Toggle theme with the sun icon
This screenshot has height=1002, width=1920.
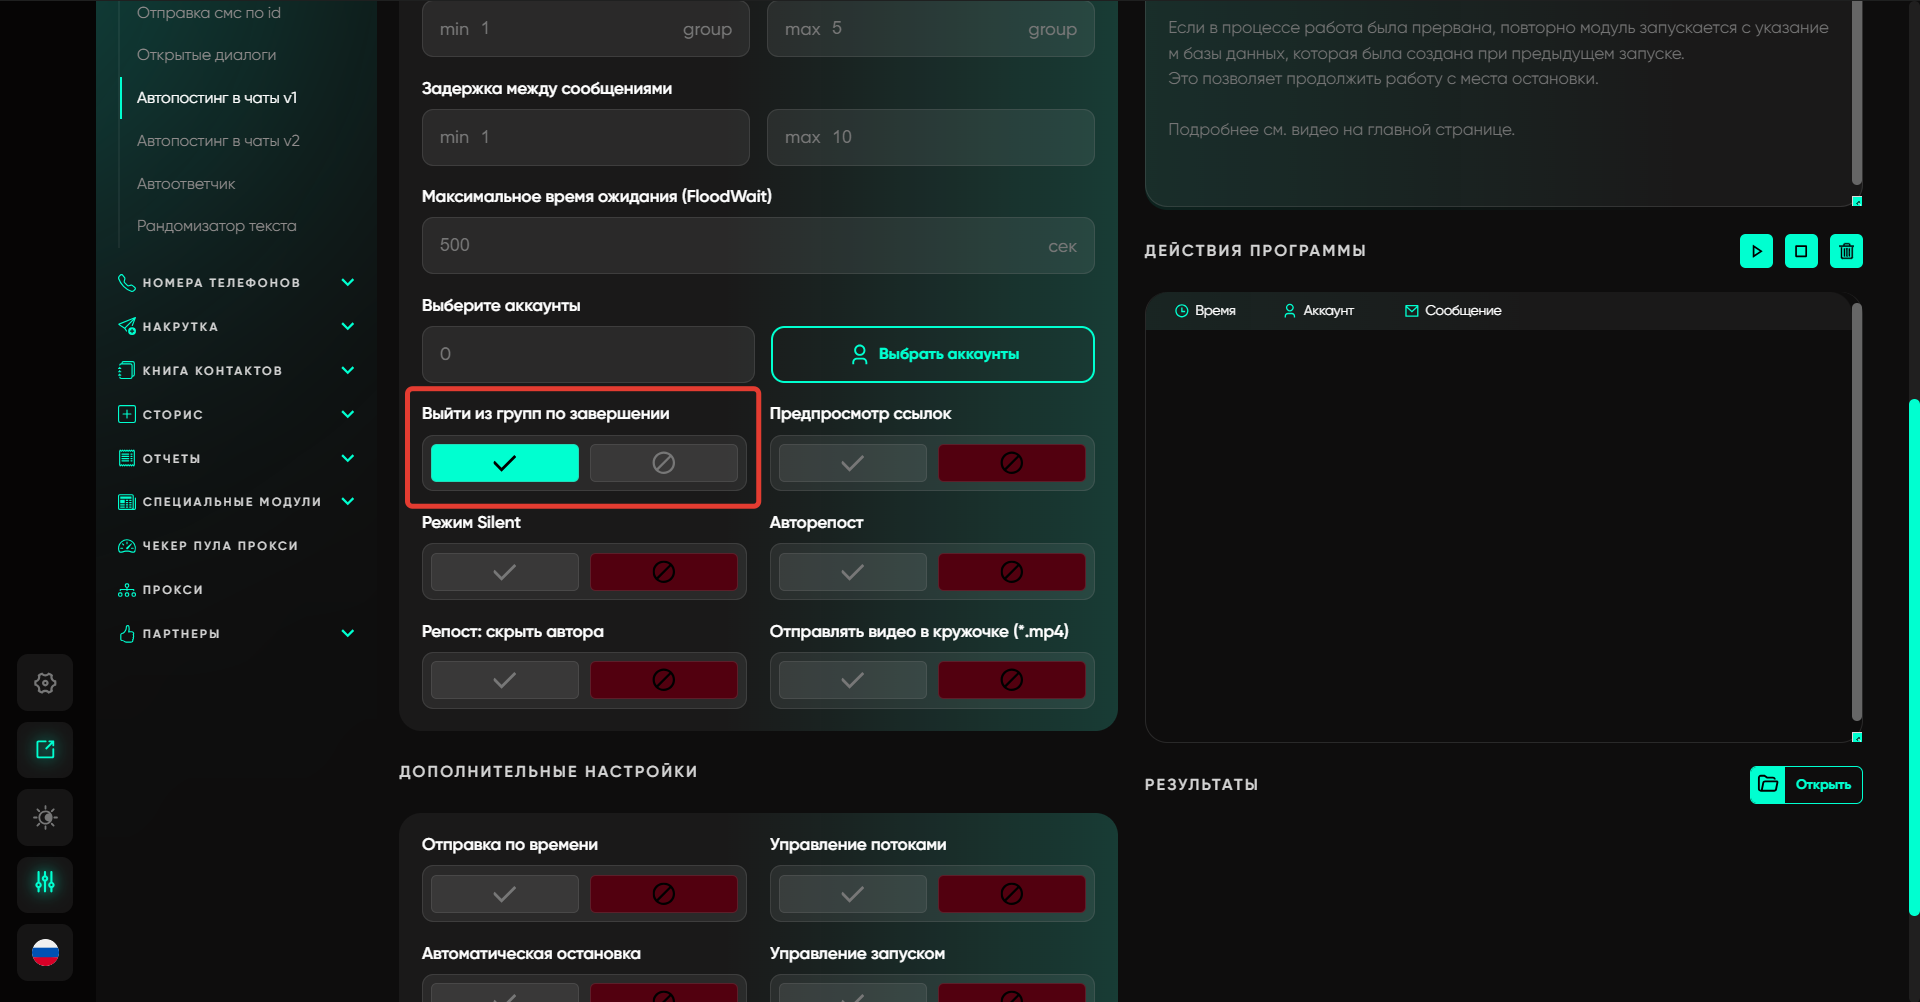tap(45, 817)
